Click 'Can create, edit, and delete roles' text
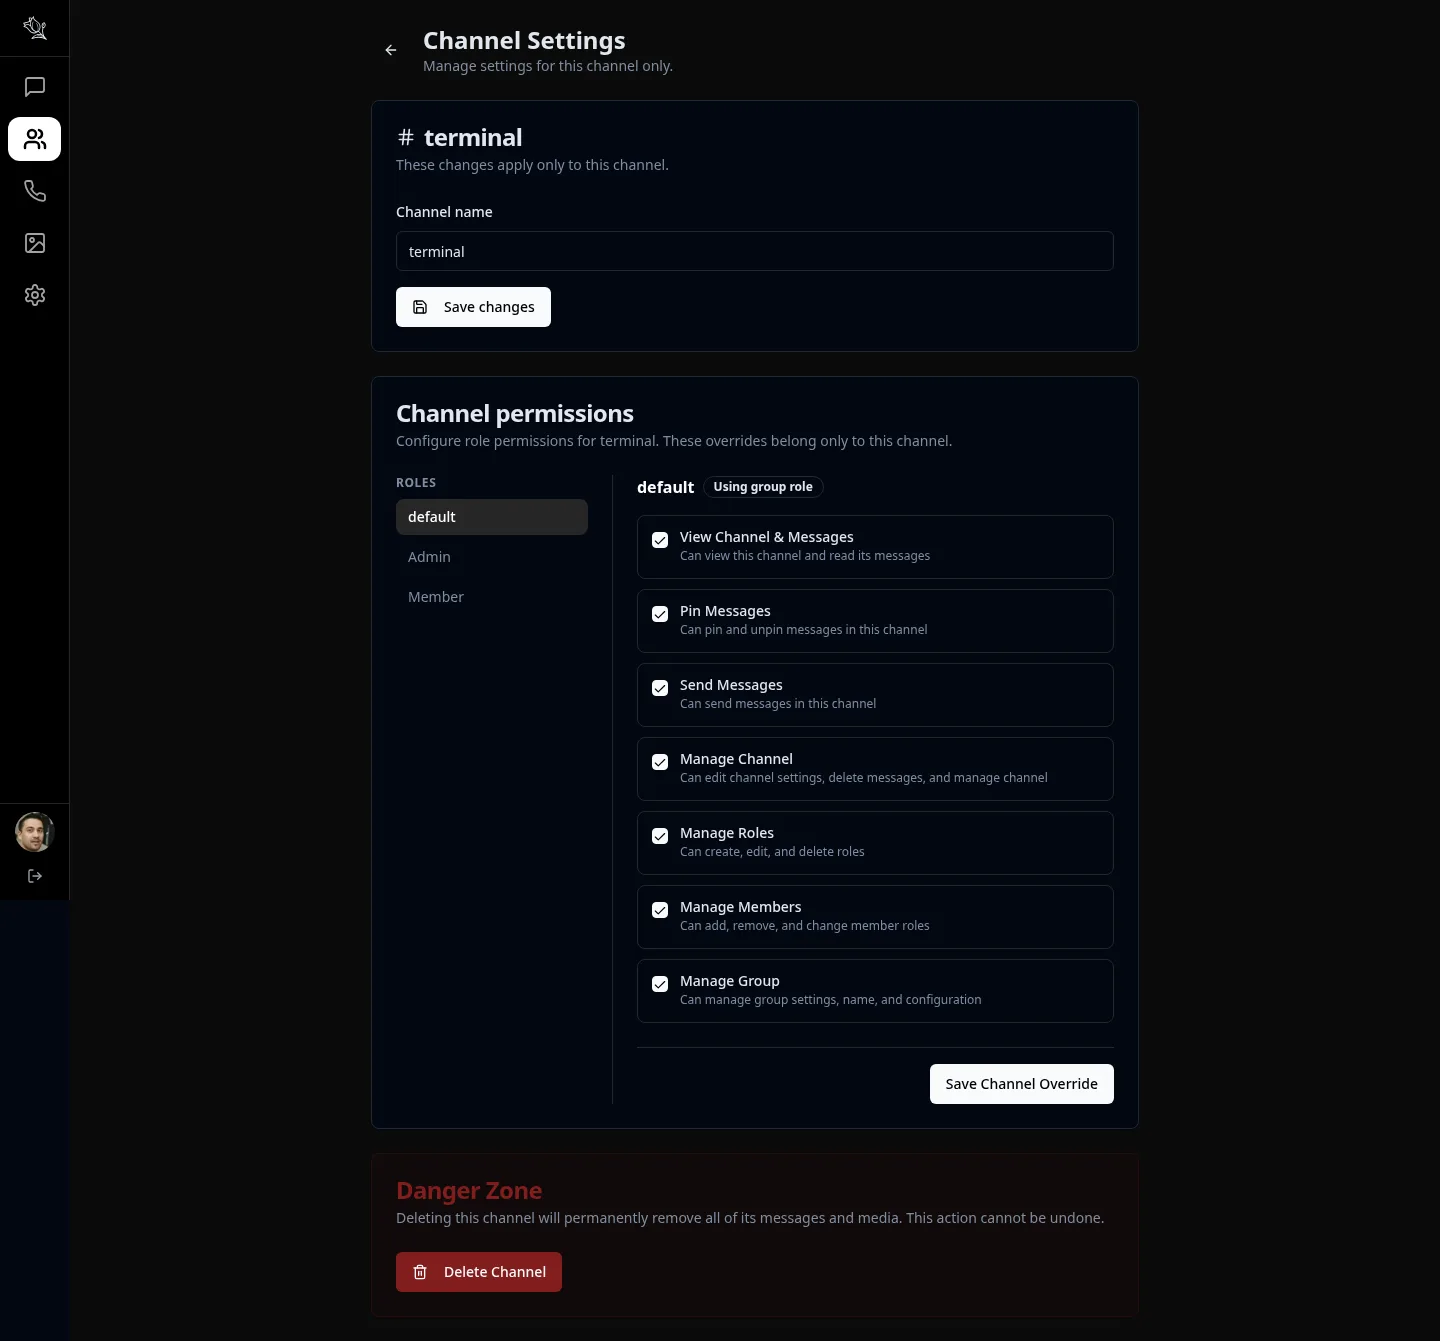Viewport: 1440px width, 1341px height. point(772,852)
